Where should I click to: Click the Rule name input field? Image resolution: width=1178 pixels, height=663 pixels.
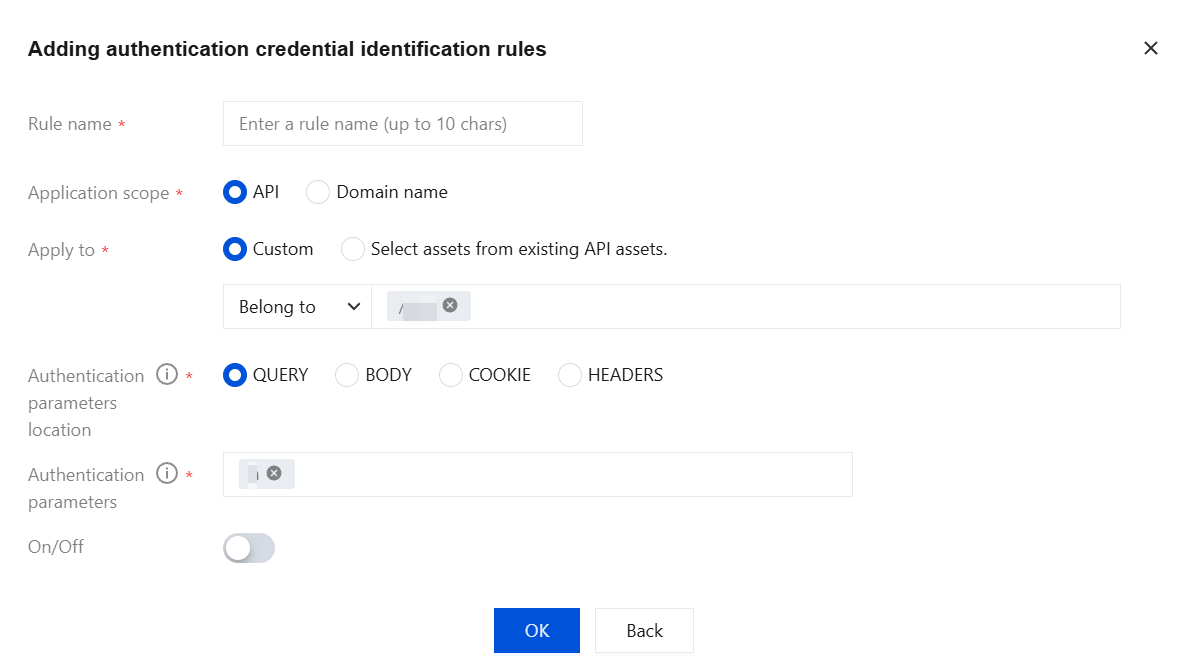[x=402, y=124]
